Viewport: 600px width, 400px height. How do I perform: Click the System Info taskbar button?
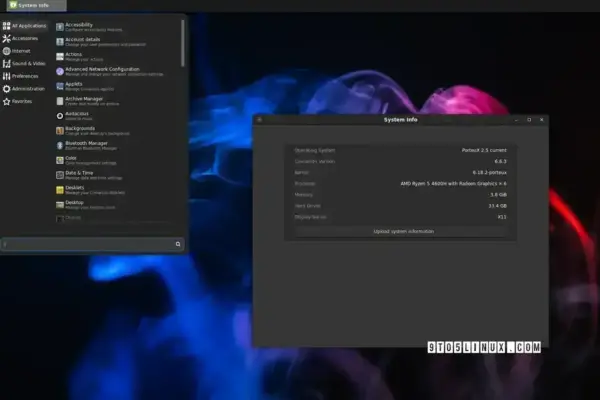(x=37, y=5)
